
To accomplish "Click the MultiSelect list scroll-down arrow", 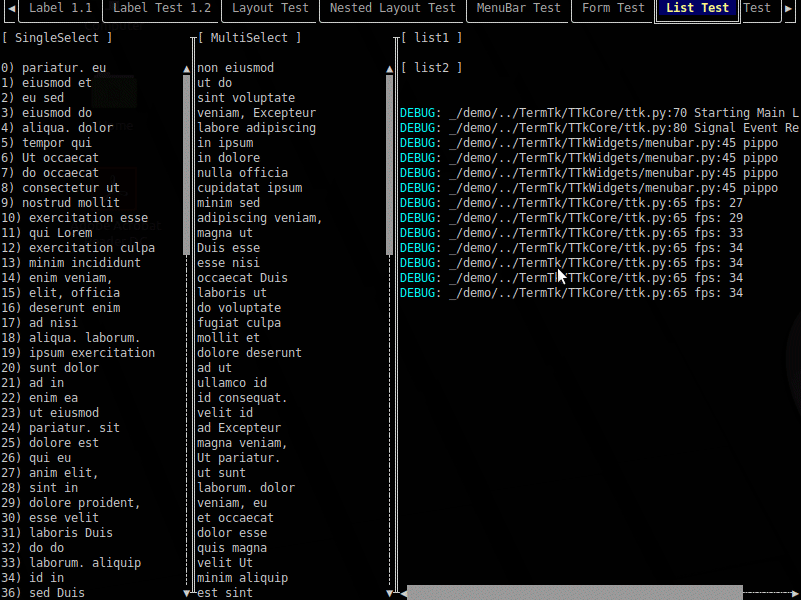I will (x=390, y=593).
